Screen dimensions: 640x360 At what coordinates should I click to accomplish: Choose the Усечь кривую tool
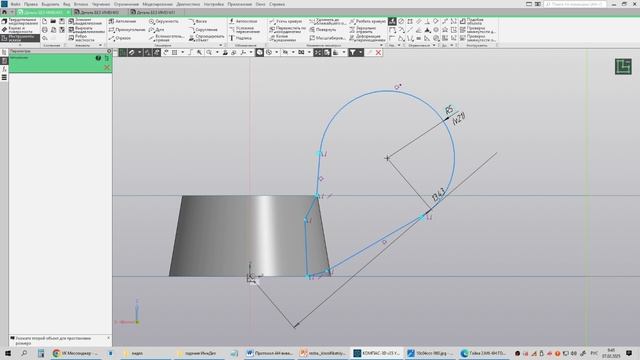tap(286, 21)
